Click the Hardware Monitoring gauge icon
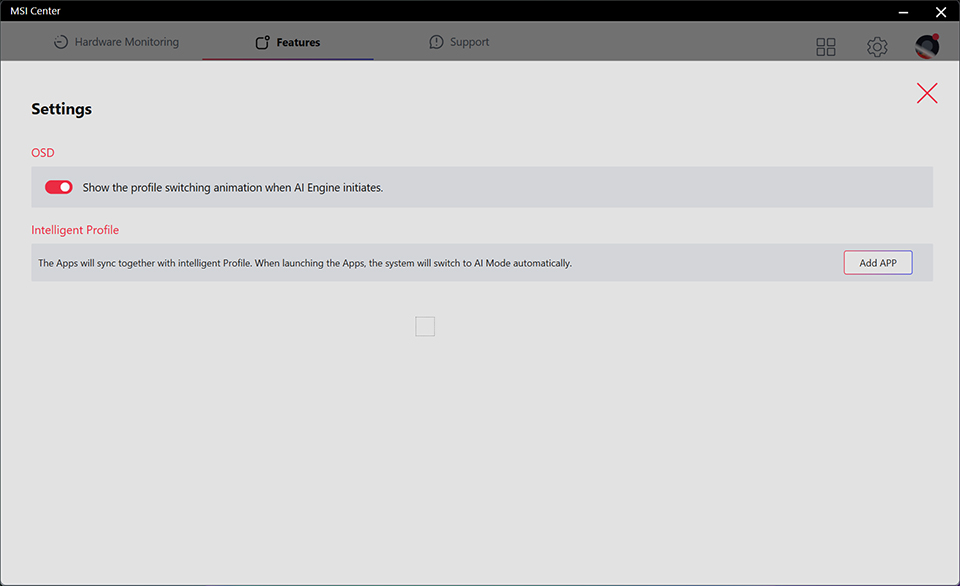Viewport: 960px width, 586px height. [61, 42]
